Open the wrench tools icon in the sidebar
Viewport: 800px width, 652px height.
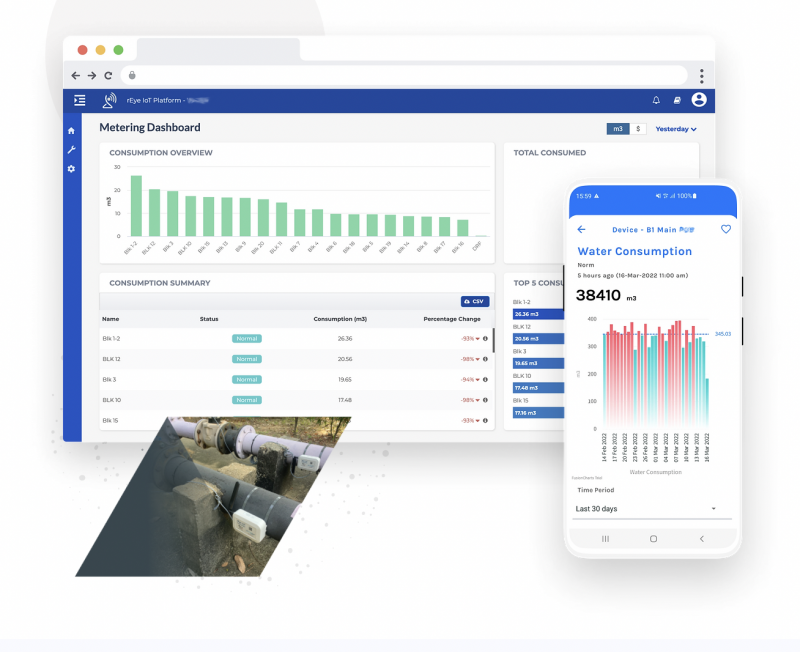pyautogui.click(x=71, y=149)
